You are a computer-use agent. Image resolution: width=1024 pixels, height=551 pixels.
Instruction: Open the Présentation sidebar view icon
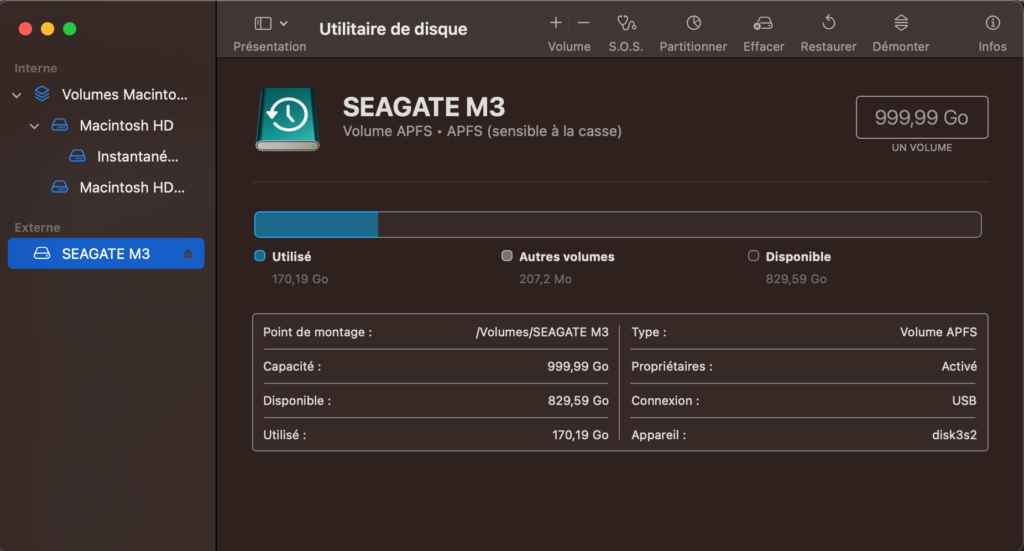coord(263,24)
